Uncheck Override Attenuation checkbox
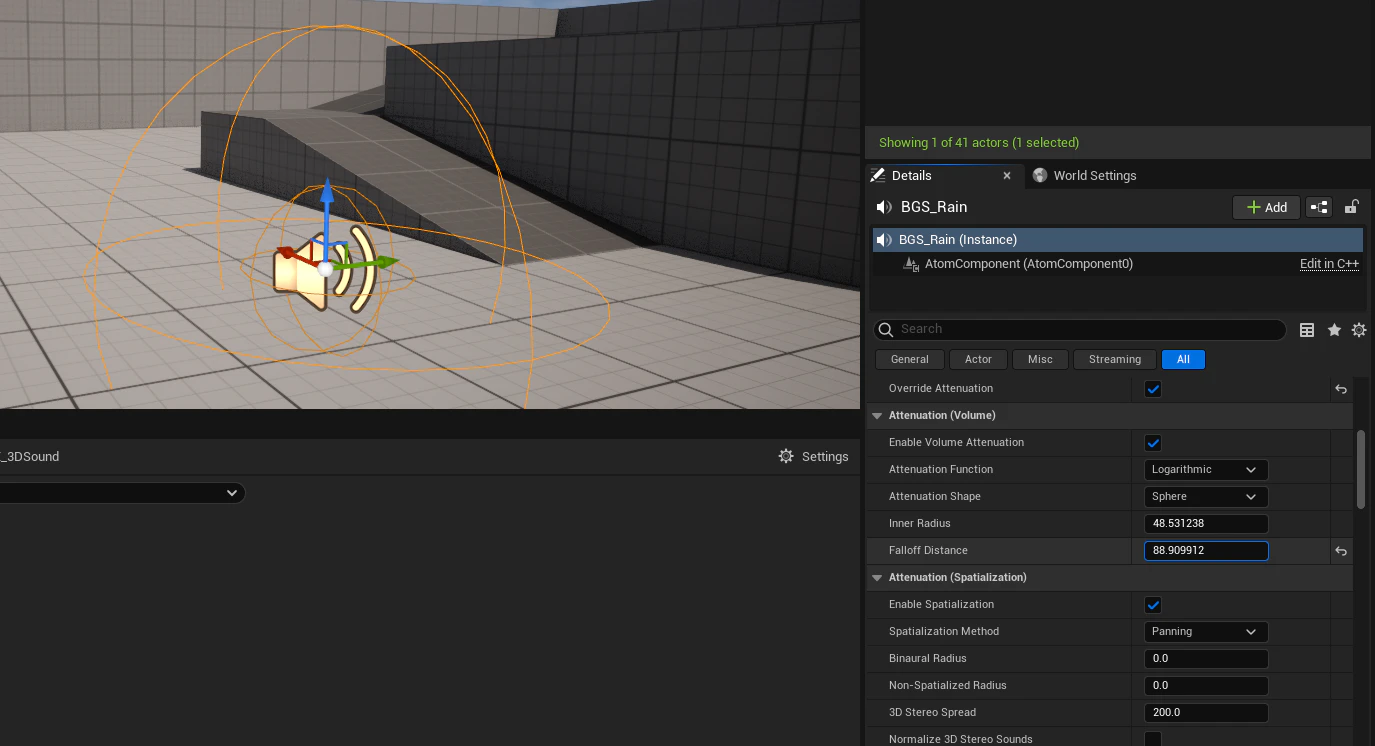The image size is (1375, 746). coord(1153,389)
